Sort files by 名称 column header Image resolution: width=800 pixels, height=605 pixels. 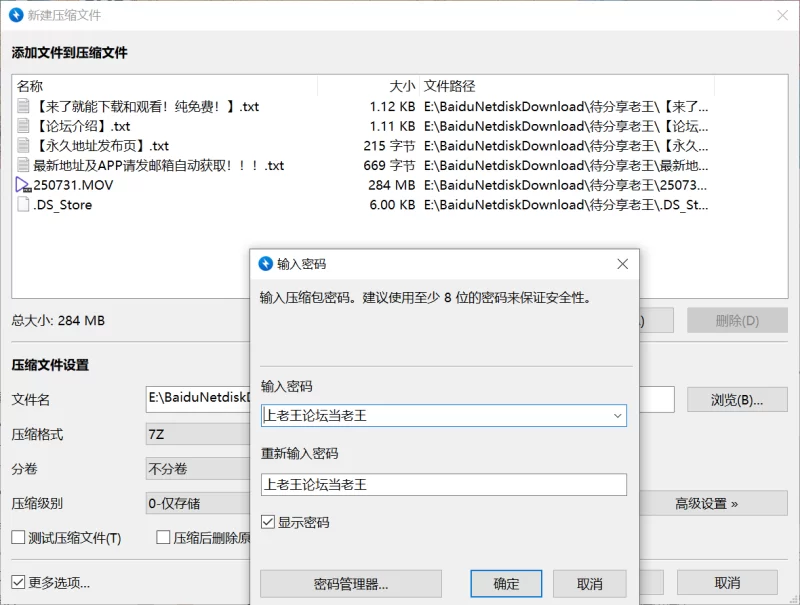(30, 86)
